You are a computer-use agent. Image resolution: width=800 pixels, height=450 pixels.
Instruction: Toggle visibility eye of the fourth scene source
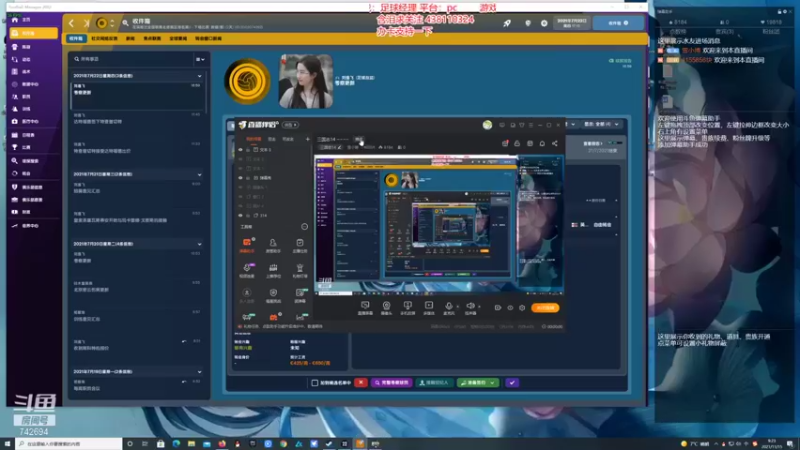241,178
